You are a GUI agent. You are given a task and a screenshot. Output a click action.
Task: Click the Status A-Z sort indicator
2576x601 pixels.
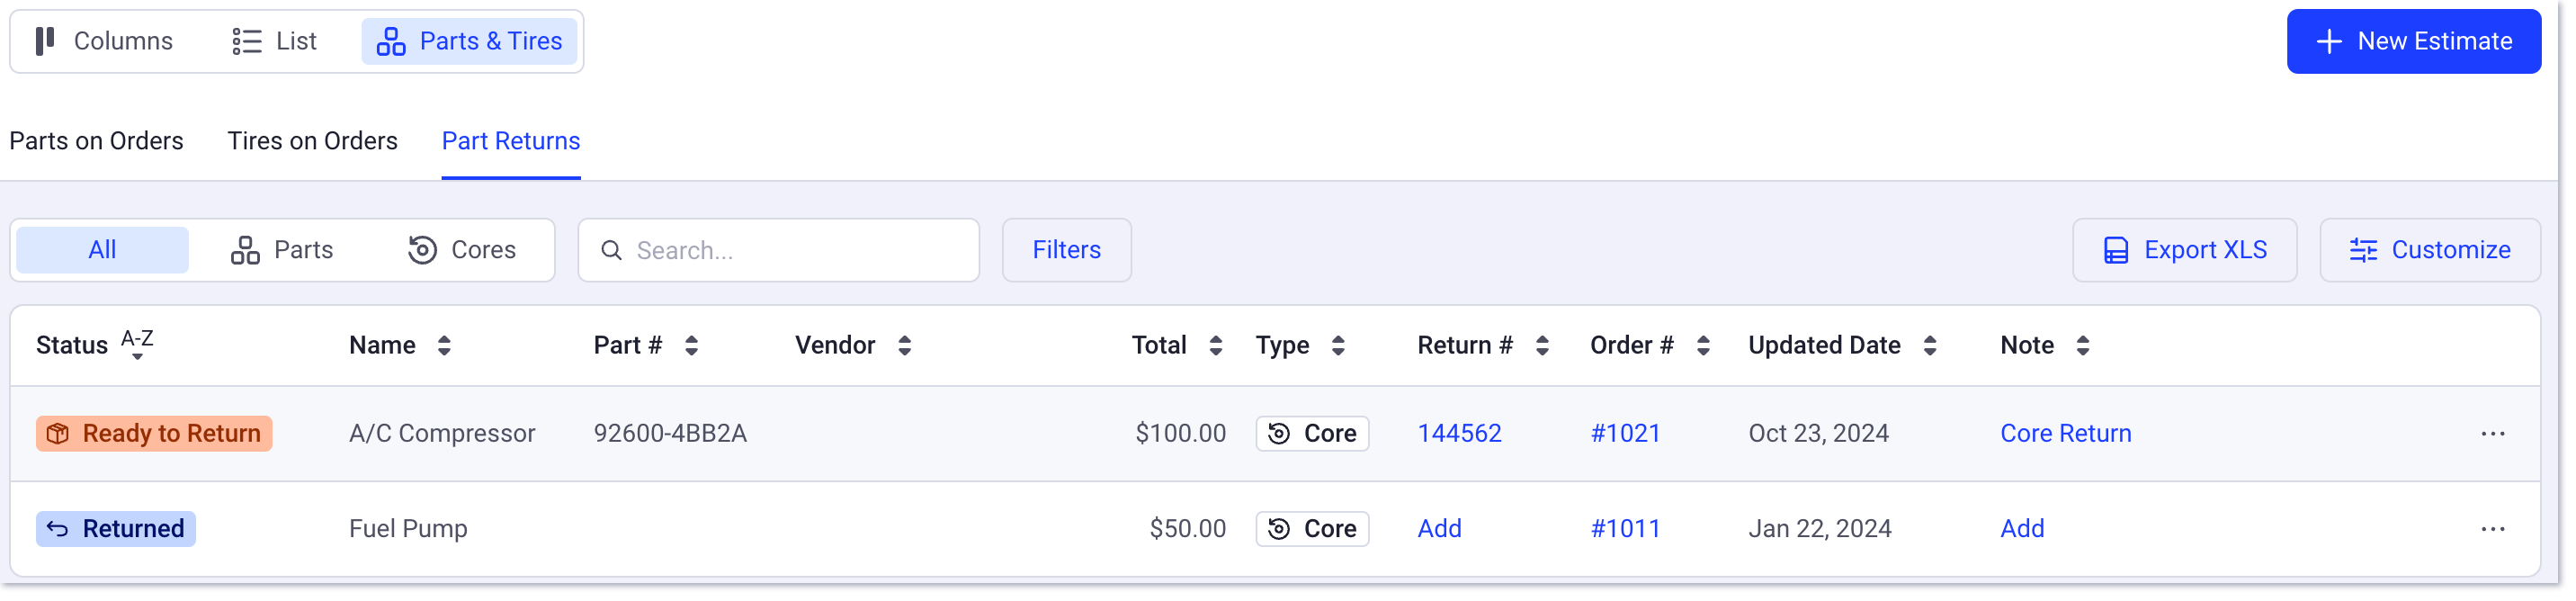pyautogui.click(x=137, y=344)
